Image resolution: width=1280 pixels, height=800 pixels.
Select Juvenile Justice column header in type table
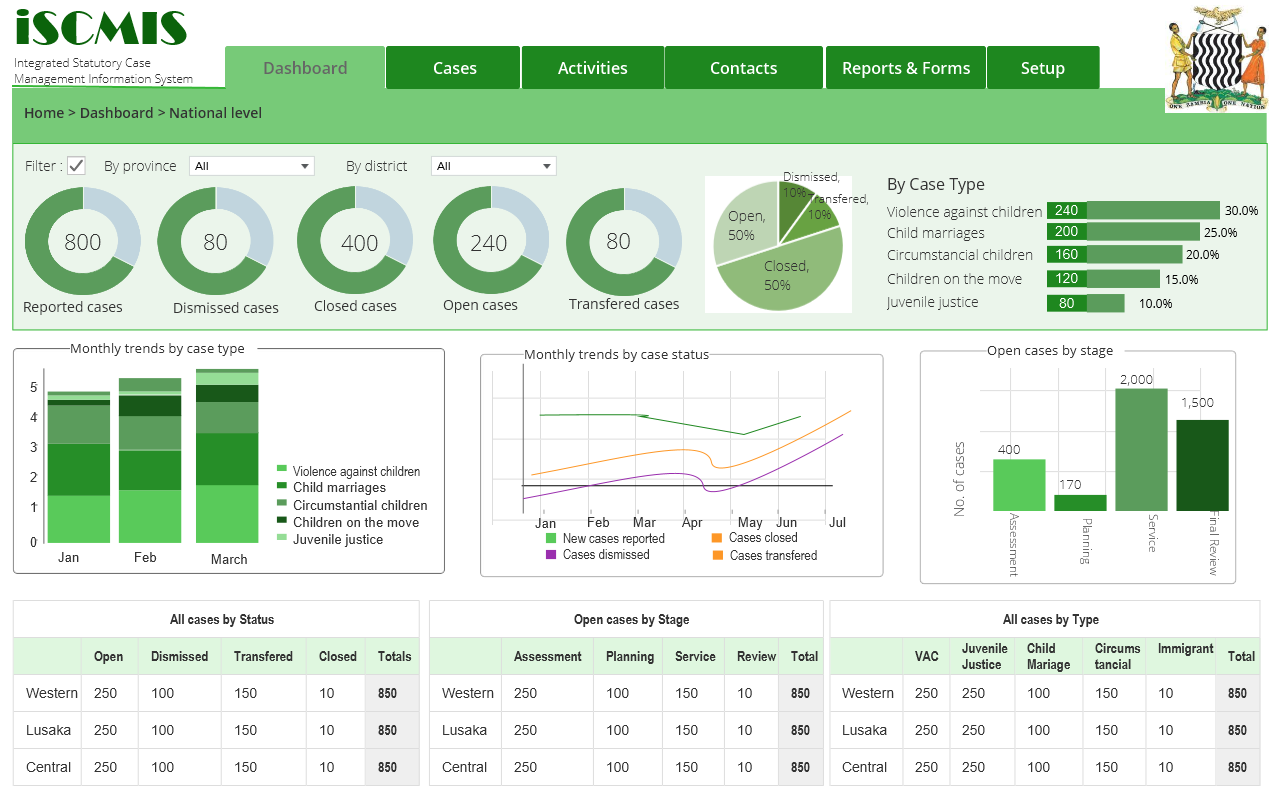coord(982,657)
